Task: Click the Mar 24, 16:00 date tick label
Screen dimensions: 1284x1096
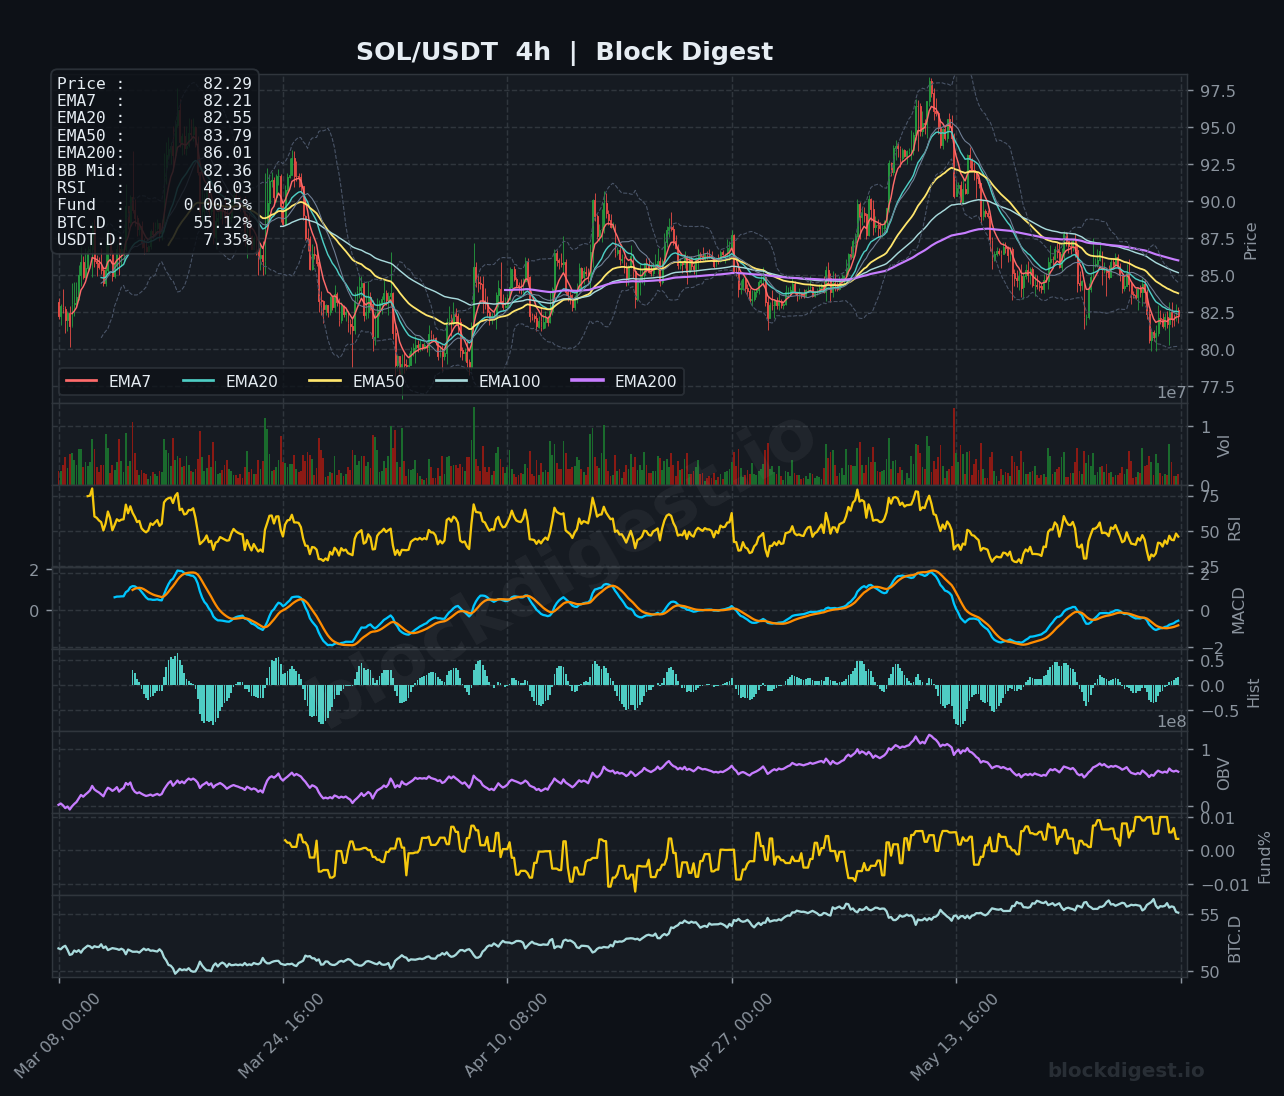Action: [282, 1036]
